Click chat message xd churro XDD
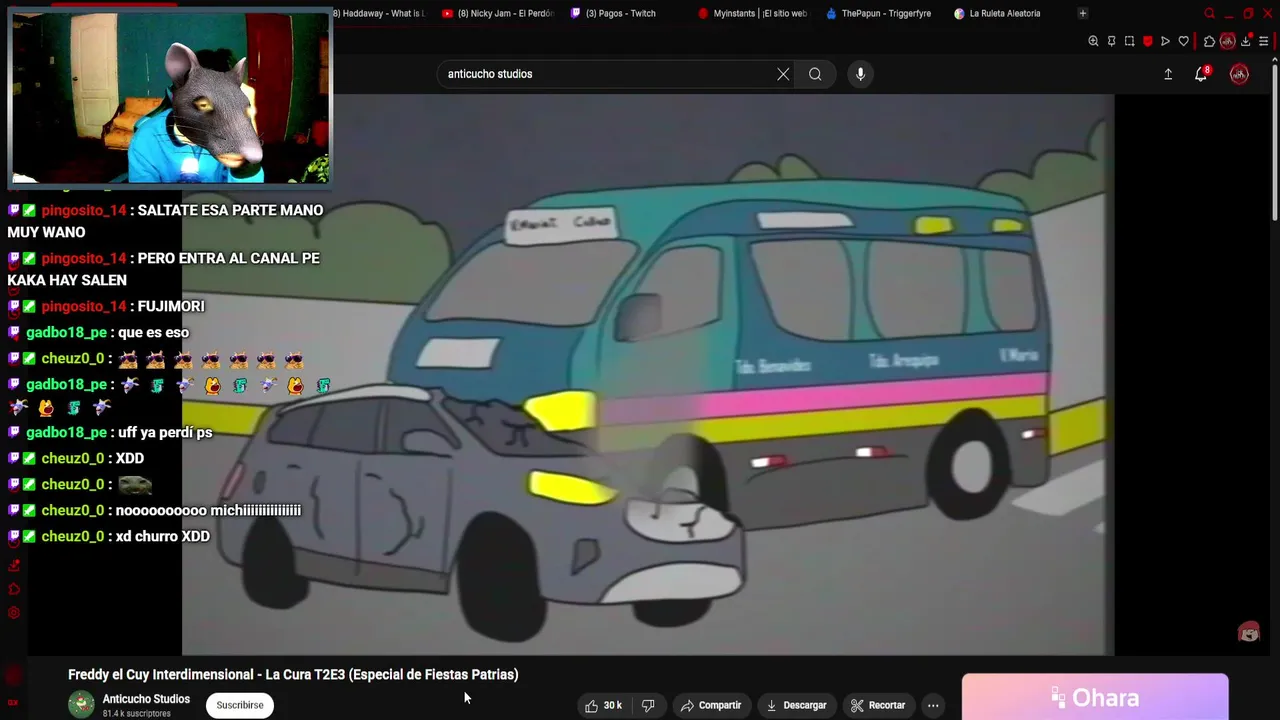This screenshot has height=720, width=1280. pos(162,536)
